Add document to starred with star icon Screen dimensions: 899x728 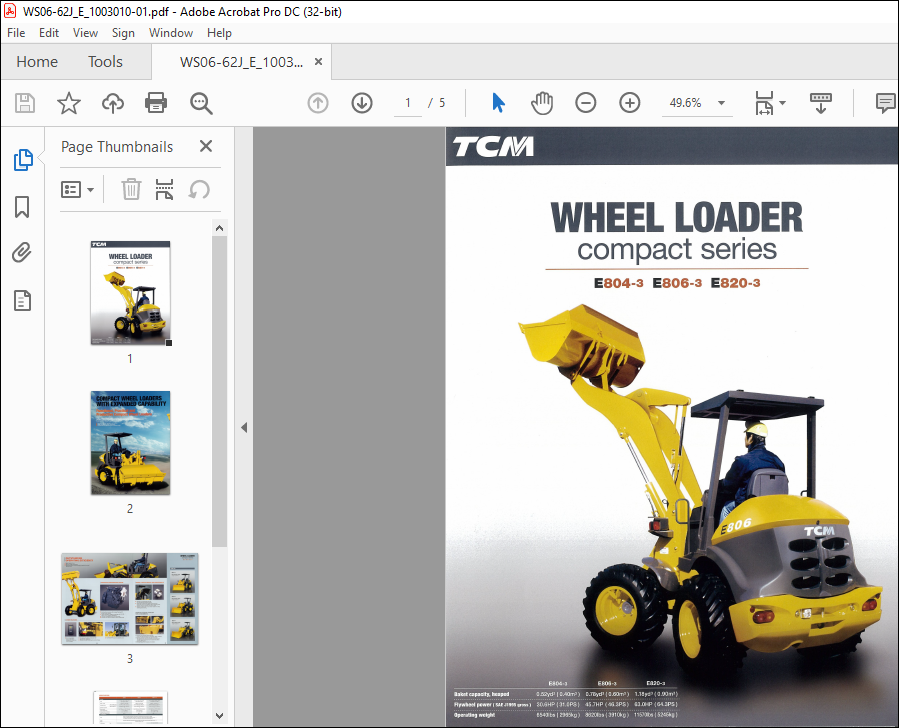pyautogui.click(x=69, y=103)
